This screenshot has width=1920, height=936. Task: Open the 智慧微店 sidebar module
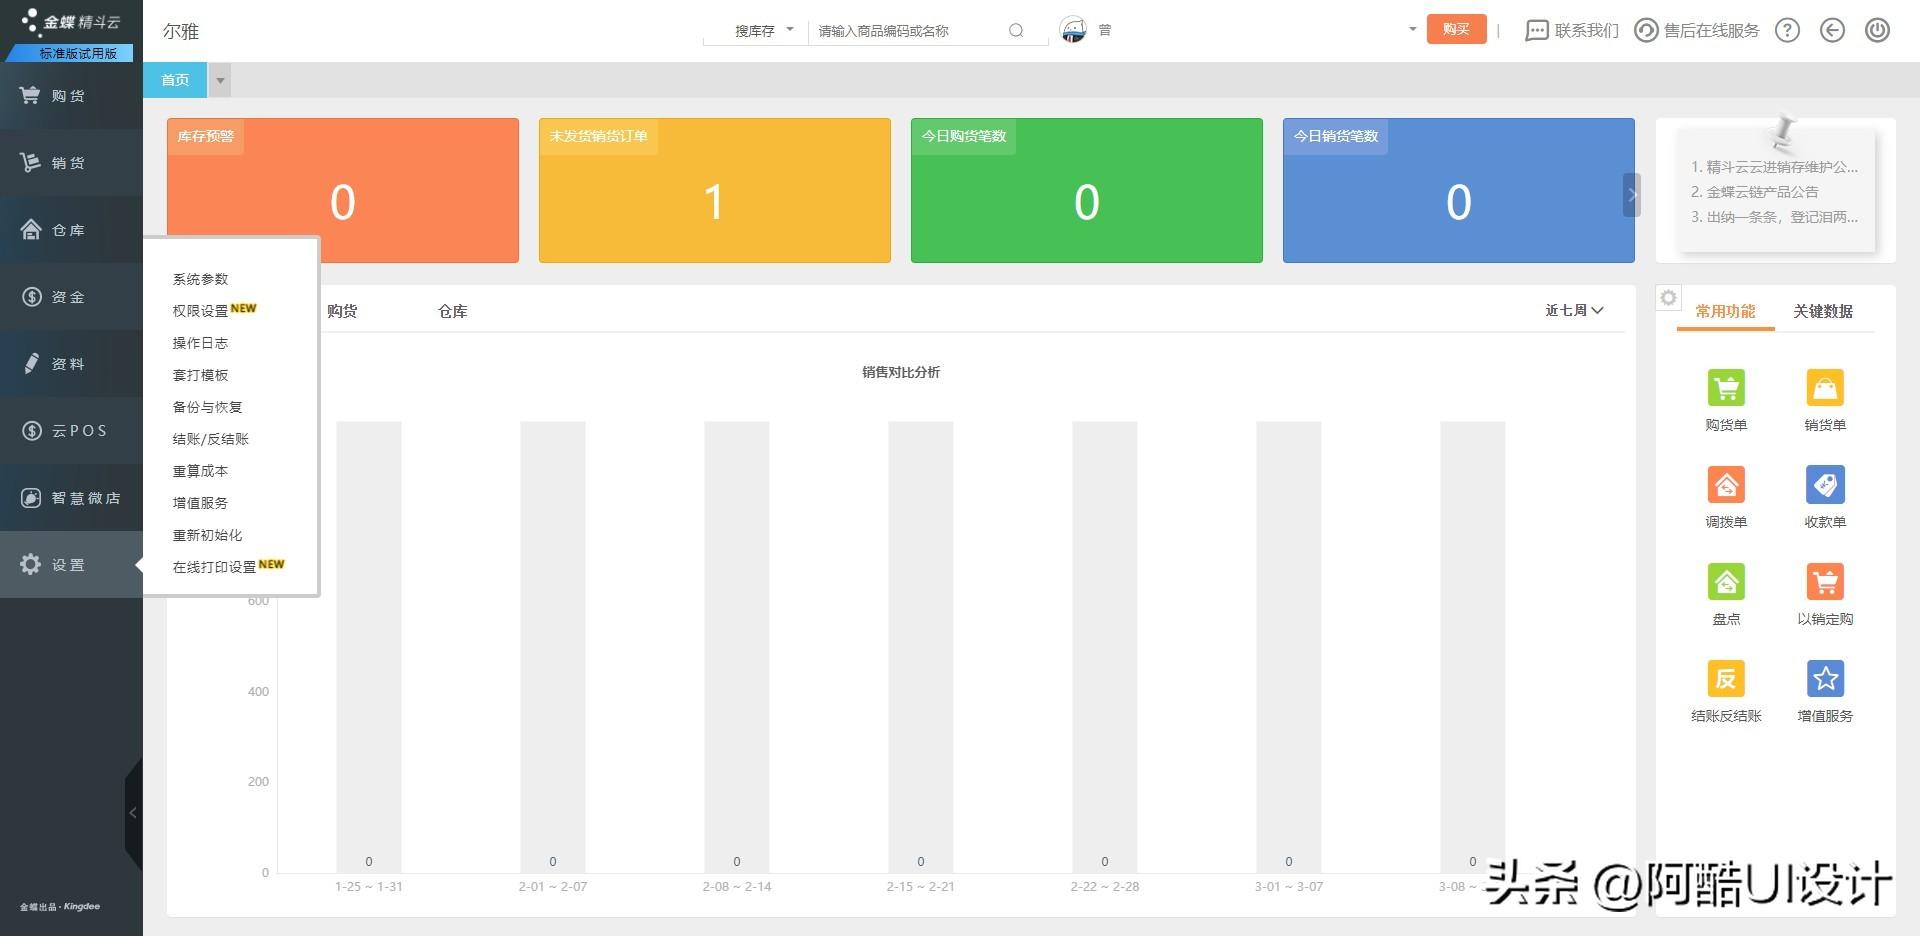71,497
